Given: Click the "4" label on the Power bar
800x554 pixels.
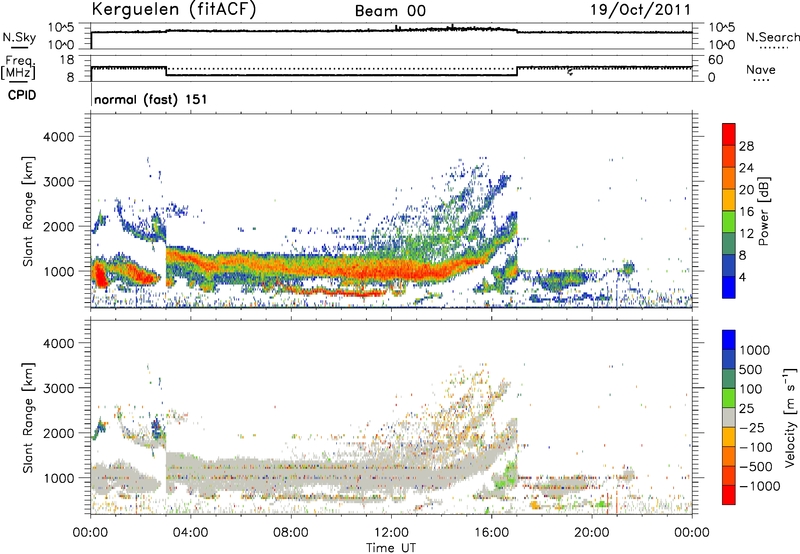Looking at the screenshot, I should (743, 278).
